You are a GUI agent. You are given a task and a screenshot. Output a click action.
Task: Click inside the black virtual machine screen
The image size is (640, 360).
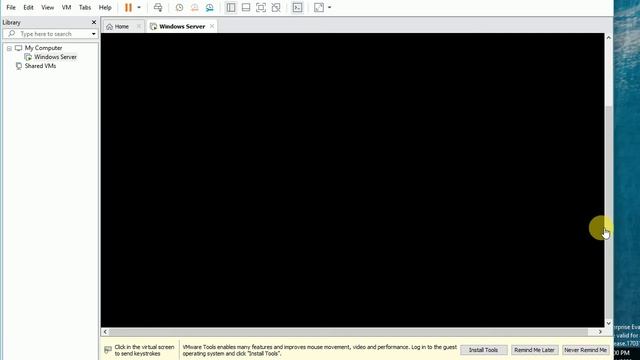pos(352,180)
